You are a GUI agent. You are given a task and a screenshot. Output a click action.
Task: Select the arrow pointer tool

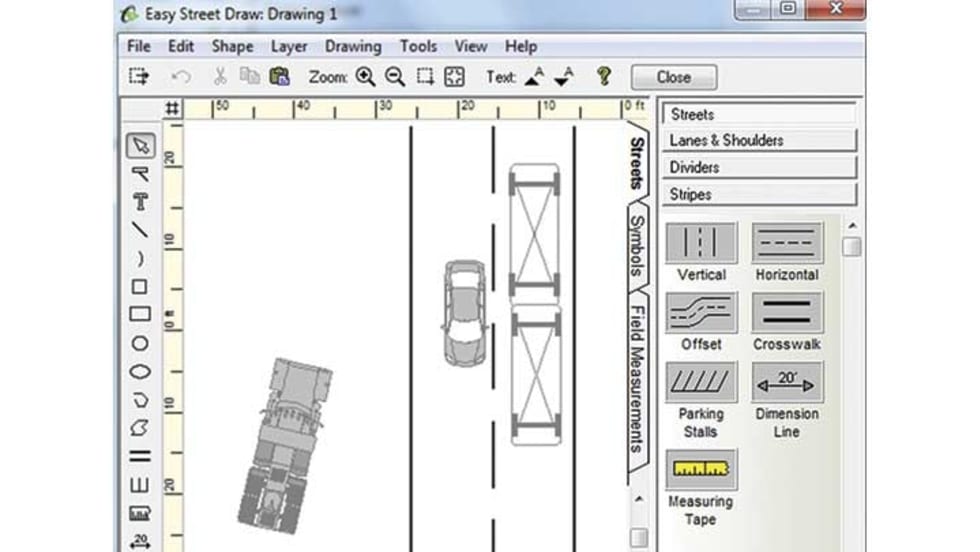pyautogui.click(x=140, y=145)
